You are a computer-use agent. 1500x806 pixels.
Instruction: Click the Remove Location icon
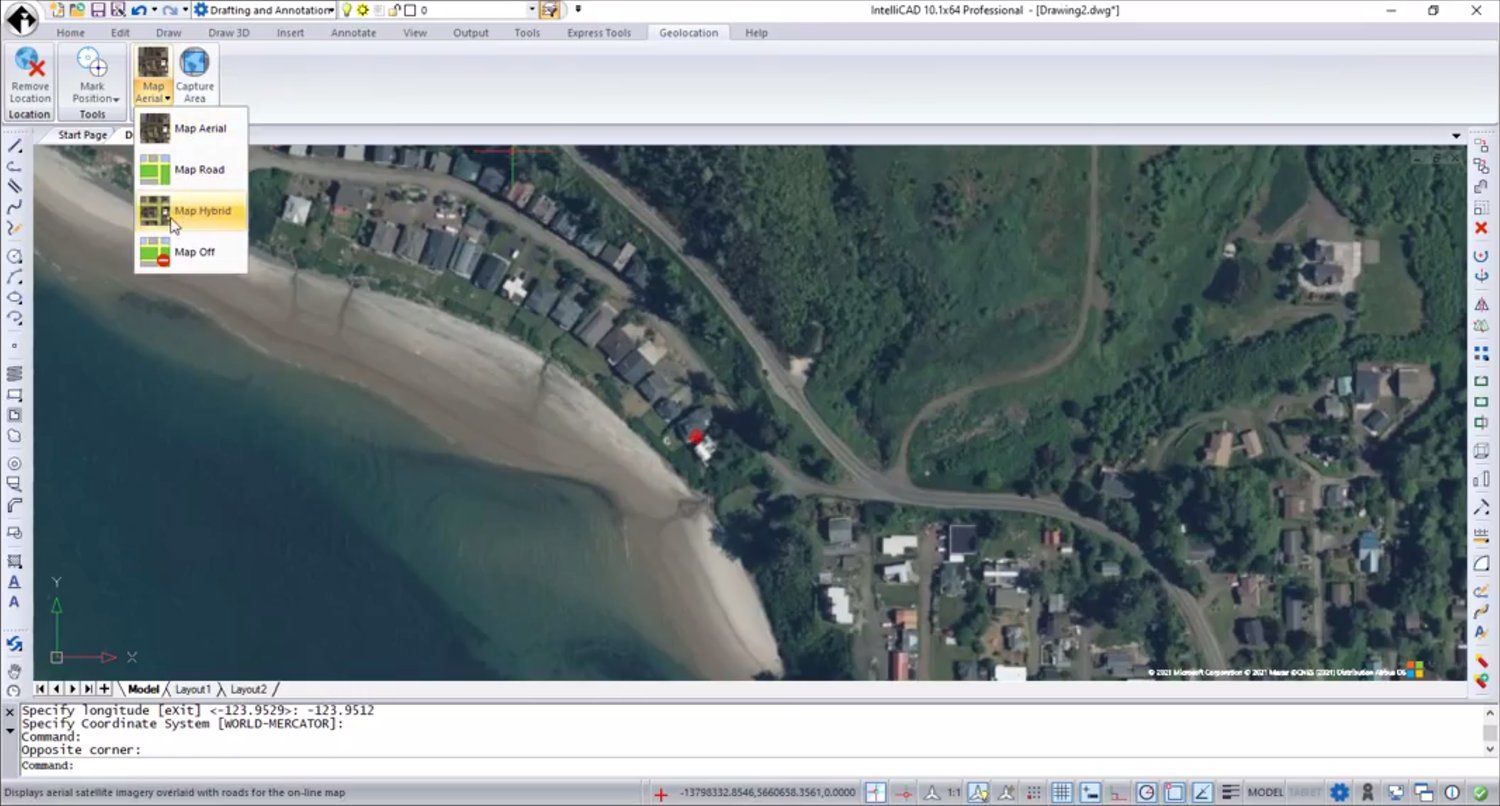pyautogui.click(x=30, y=74)
